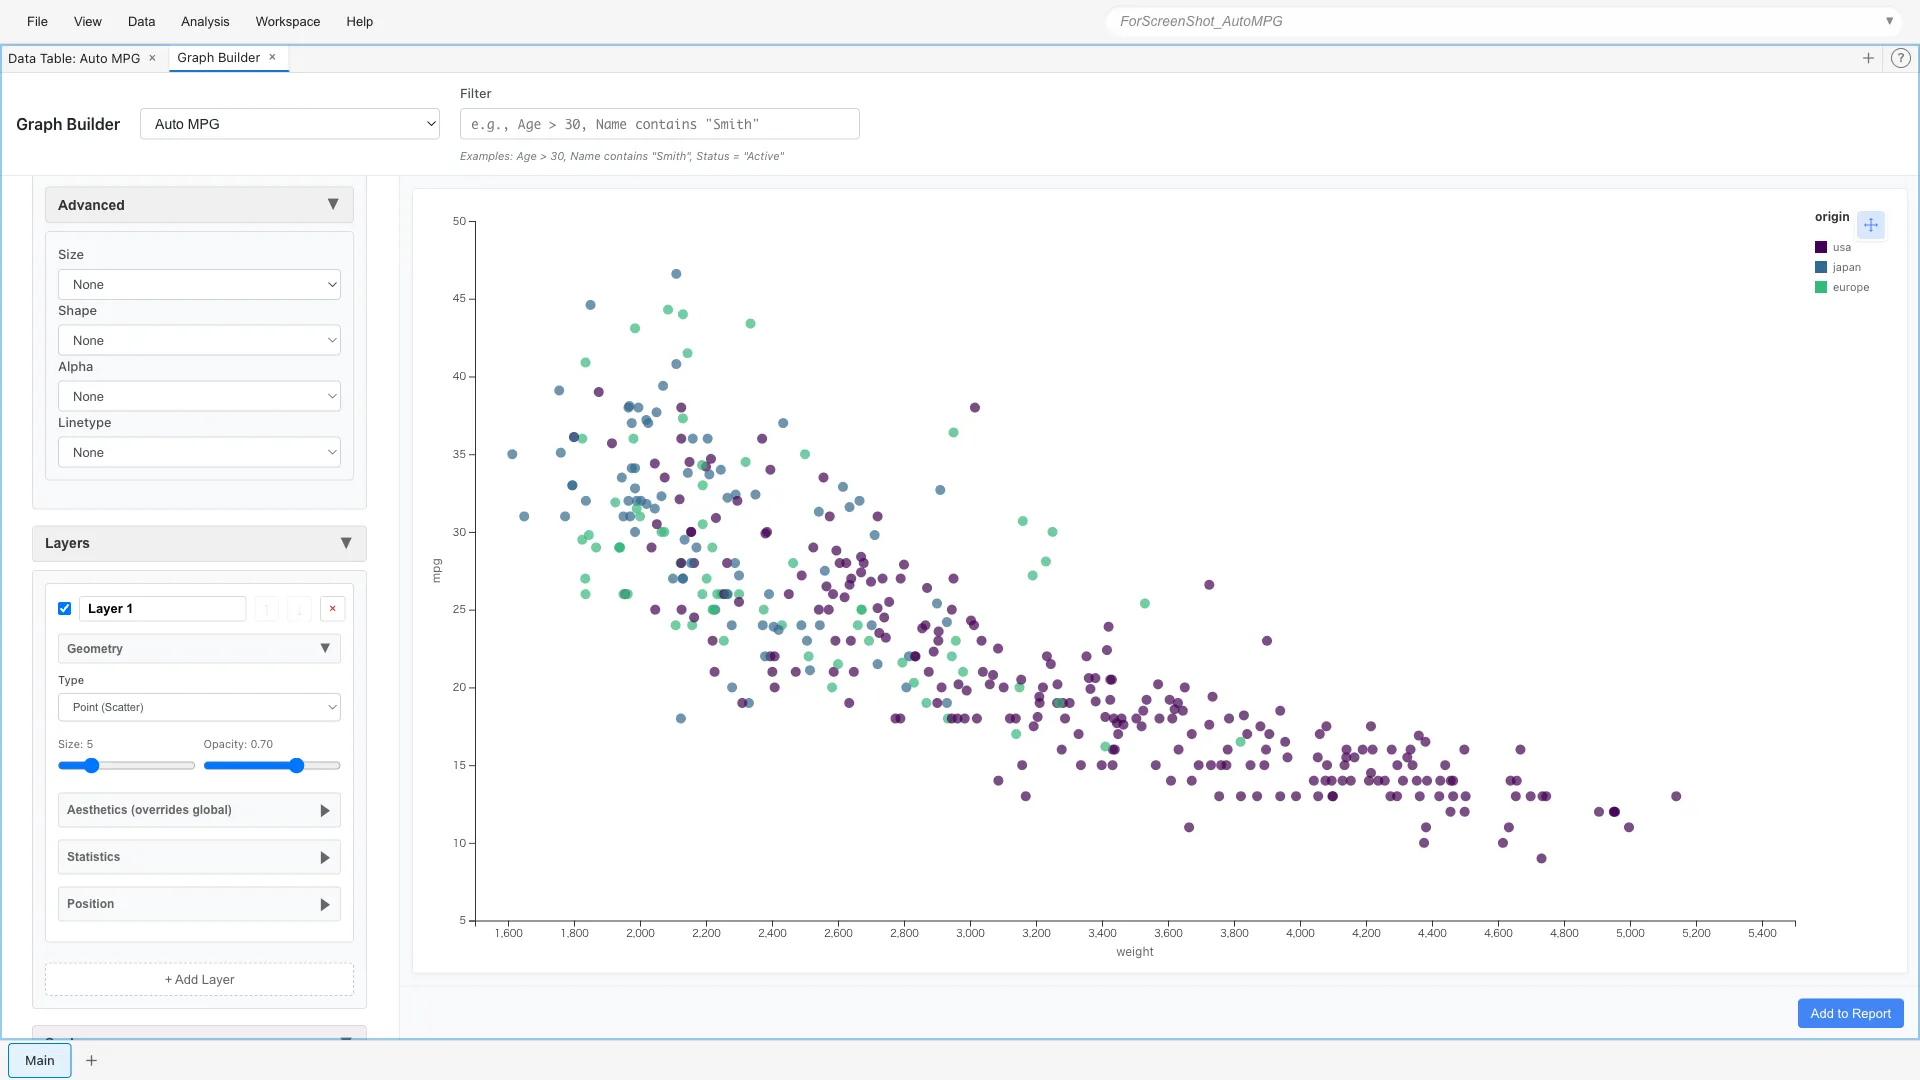Collapse the Layers panel
Screen dimensions: 1920x1080
click(x=346, y=543)
